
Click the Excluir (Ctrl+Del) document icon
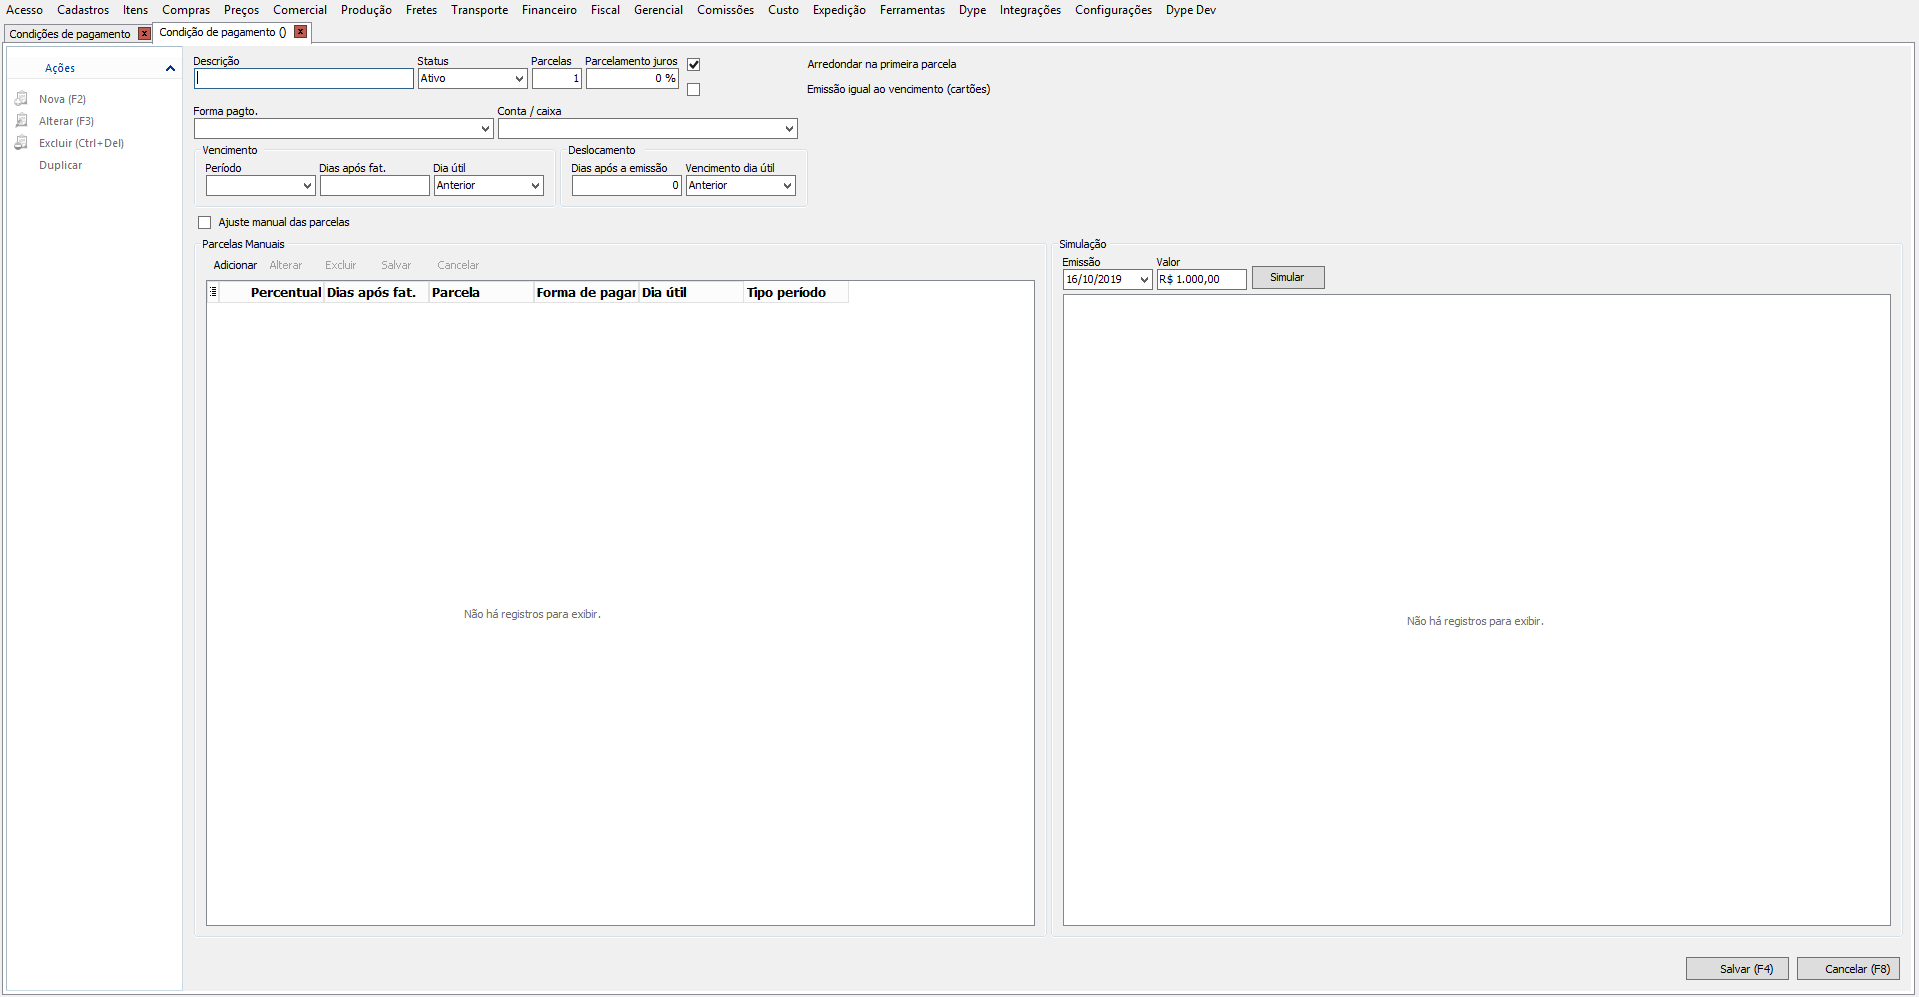pos(21,143)
